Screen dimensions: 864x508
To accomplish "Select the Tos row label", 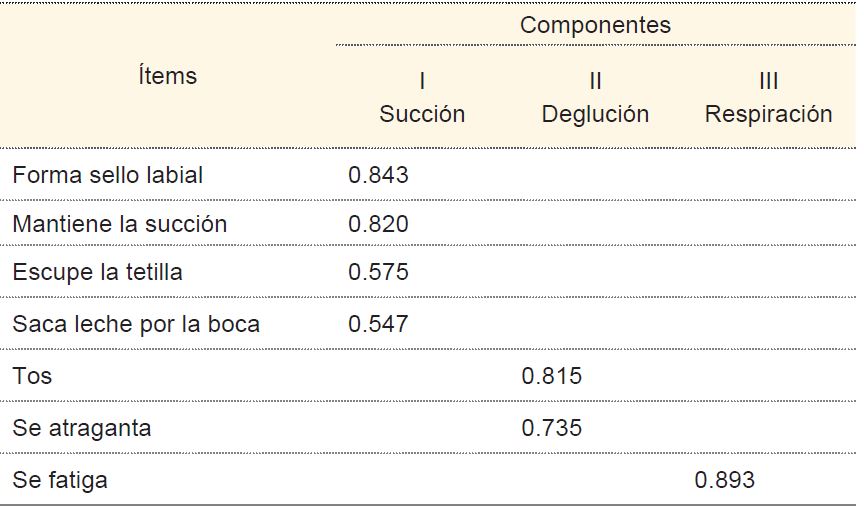I will tap(32, 376).
